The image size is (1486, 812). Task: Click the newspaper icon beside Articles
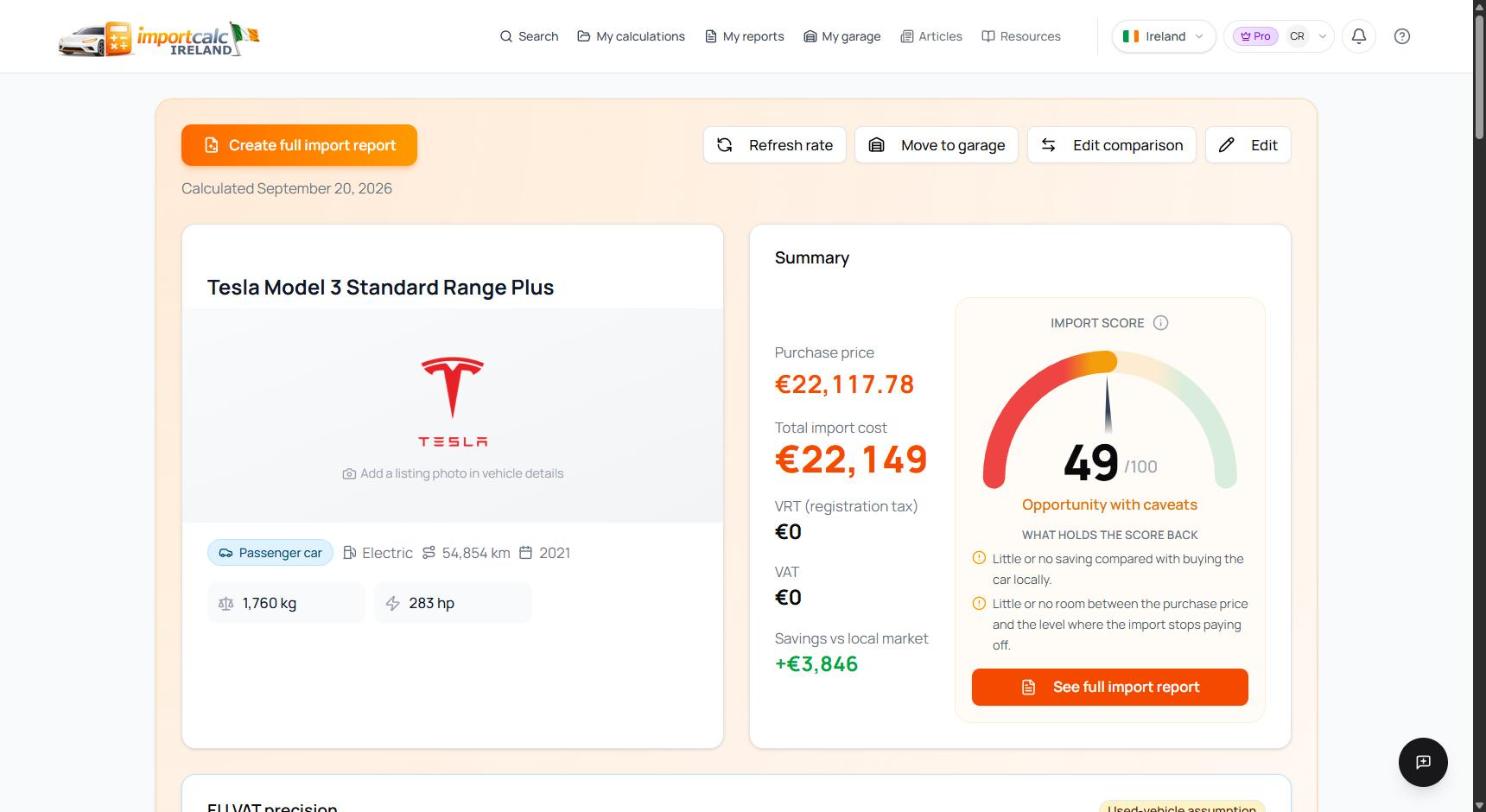(907, 36)
